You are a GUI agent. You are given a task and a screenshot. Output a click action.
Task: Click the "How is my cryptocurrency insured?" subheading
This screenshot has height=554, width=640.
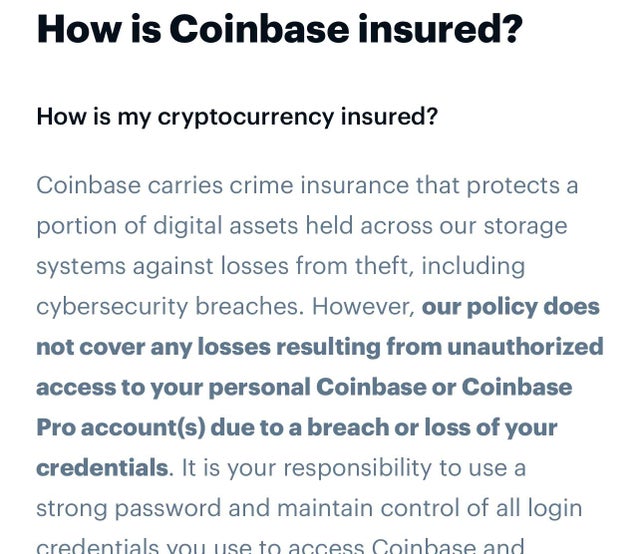tap(237, 117)
